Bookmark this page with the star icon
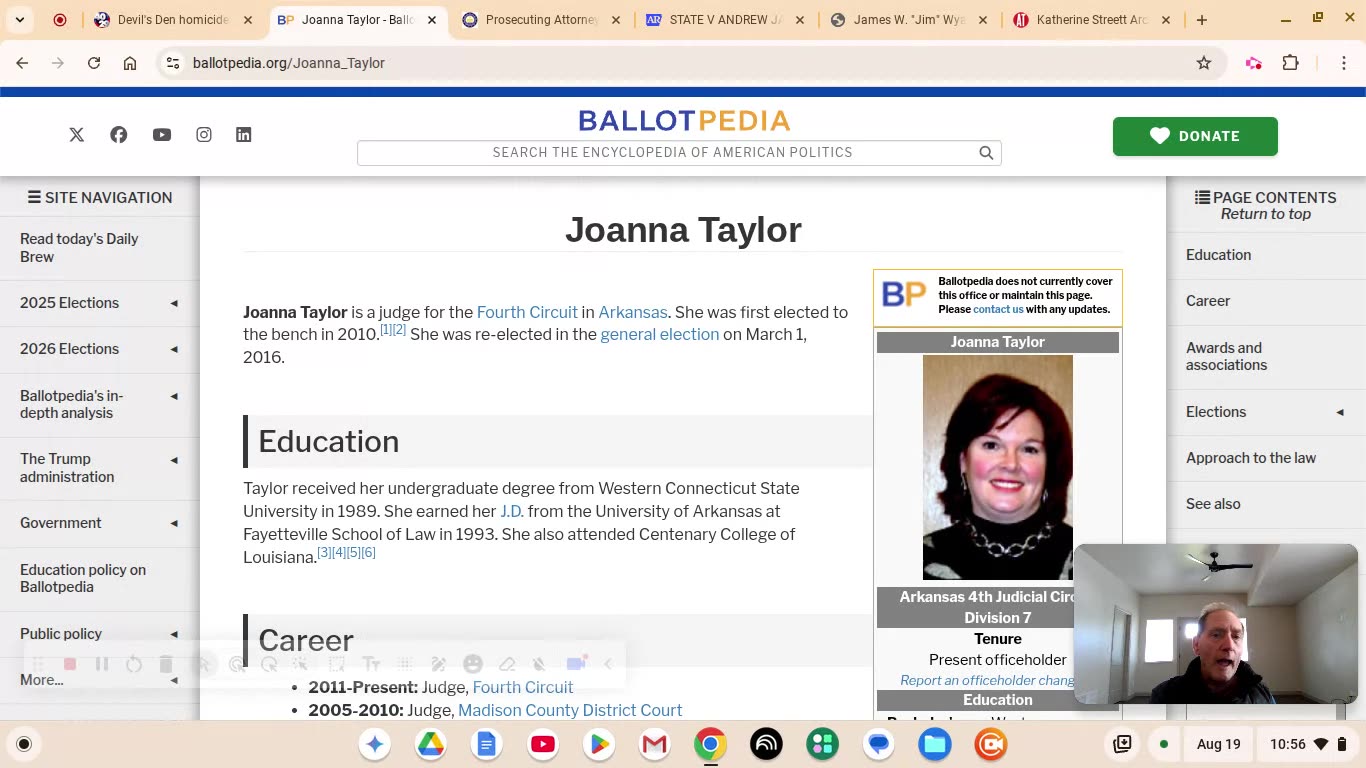Image resolution: width=1366 pixels, height=768 pixels. point(1204,63)
